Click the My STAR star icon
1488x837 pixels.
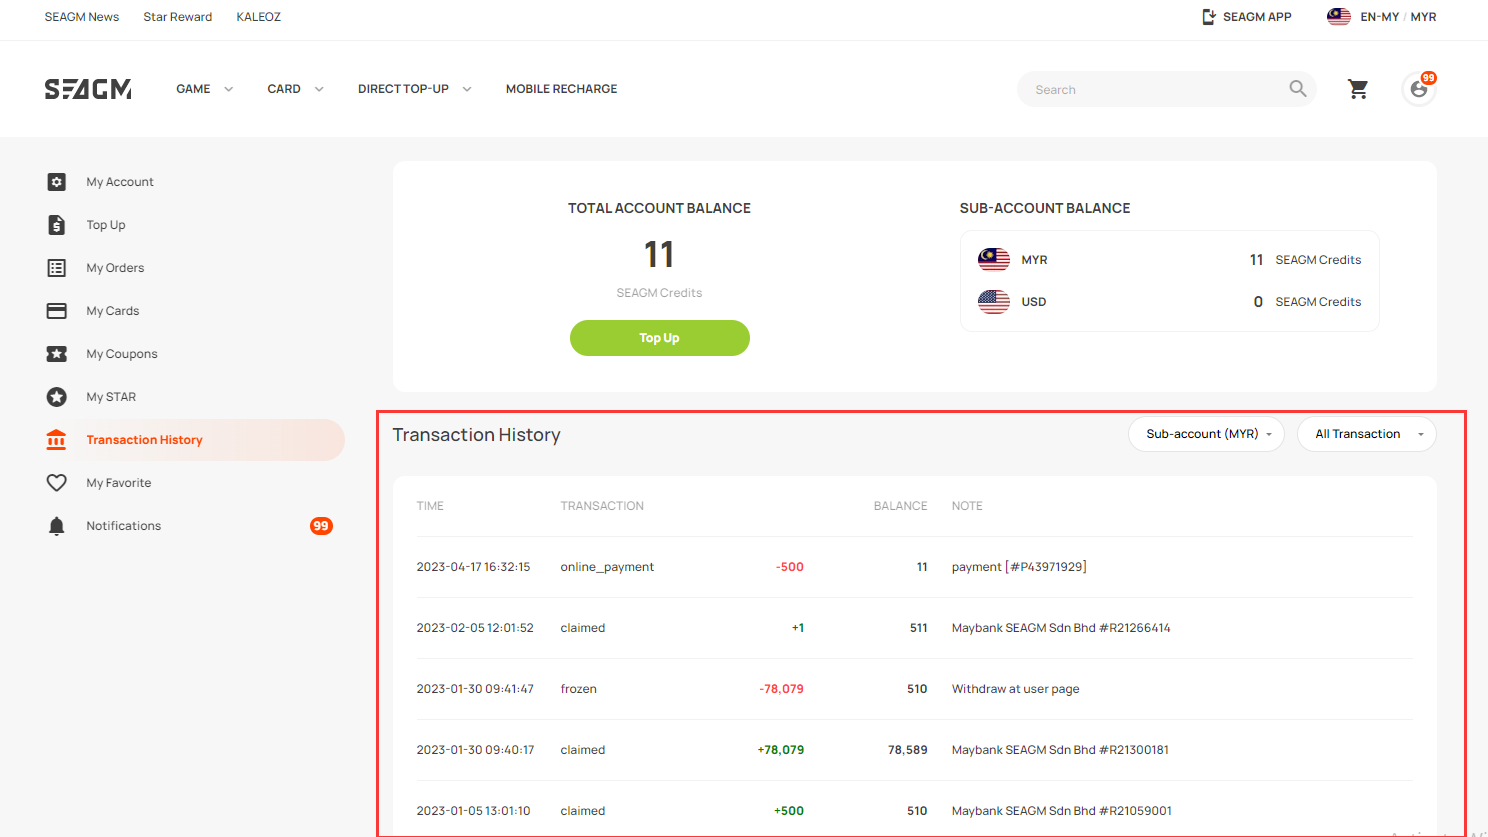coord(57,397)
